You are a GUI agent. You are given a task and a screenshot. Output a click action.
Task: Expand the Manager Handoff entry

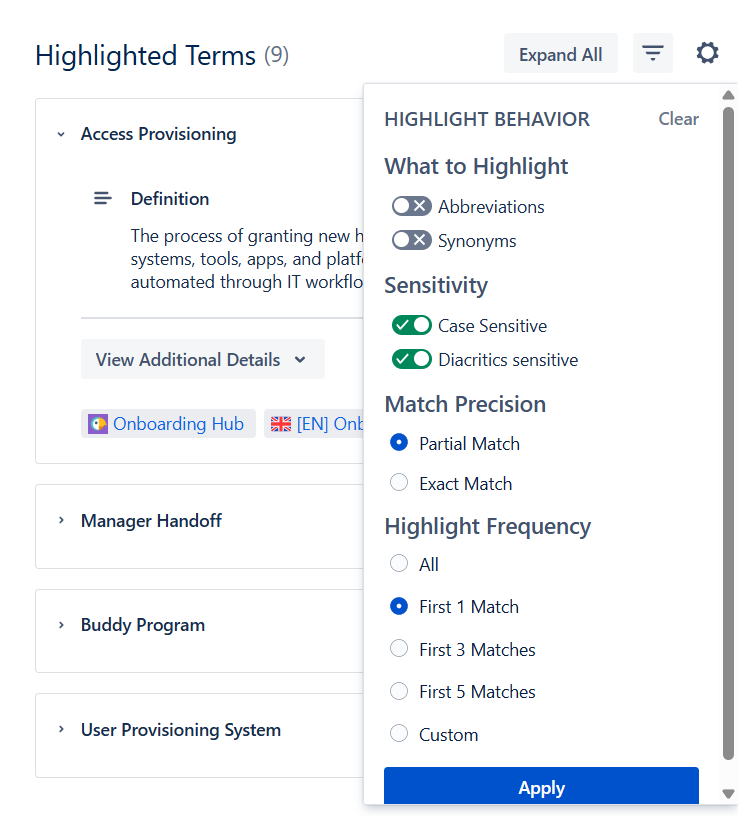pyautogui.click(x=60, y=520)
